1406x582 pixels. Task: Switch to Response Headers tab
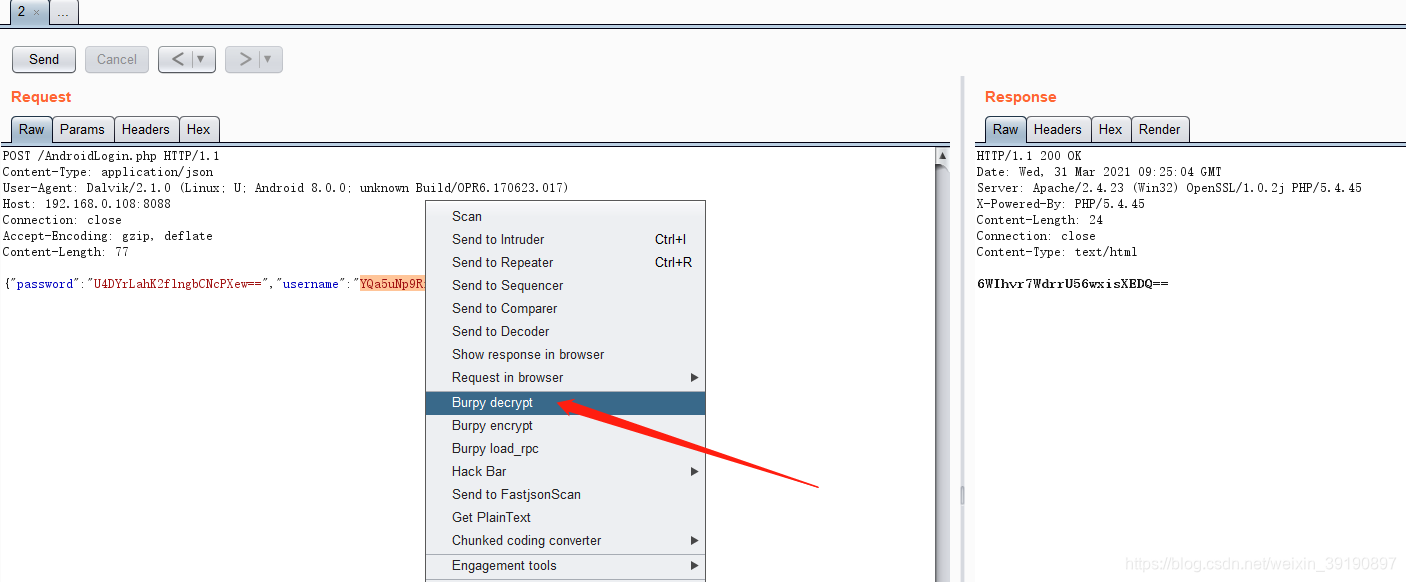(x=1058, y=129)
